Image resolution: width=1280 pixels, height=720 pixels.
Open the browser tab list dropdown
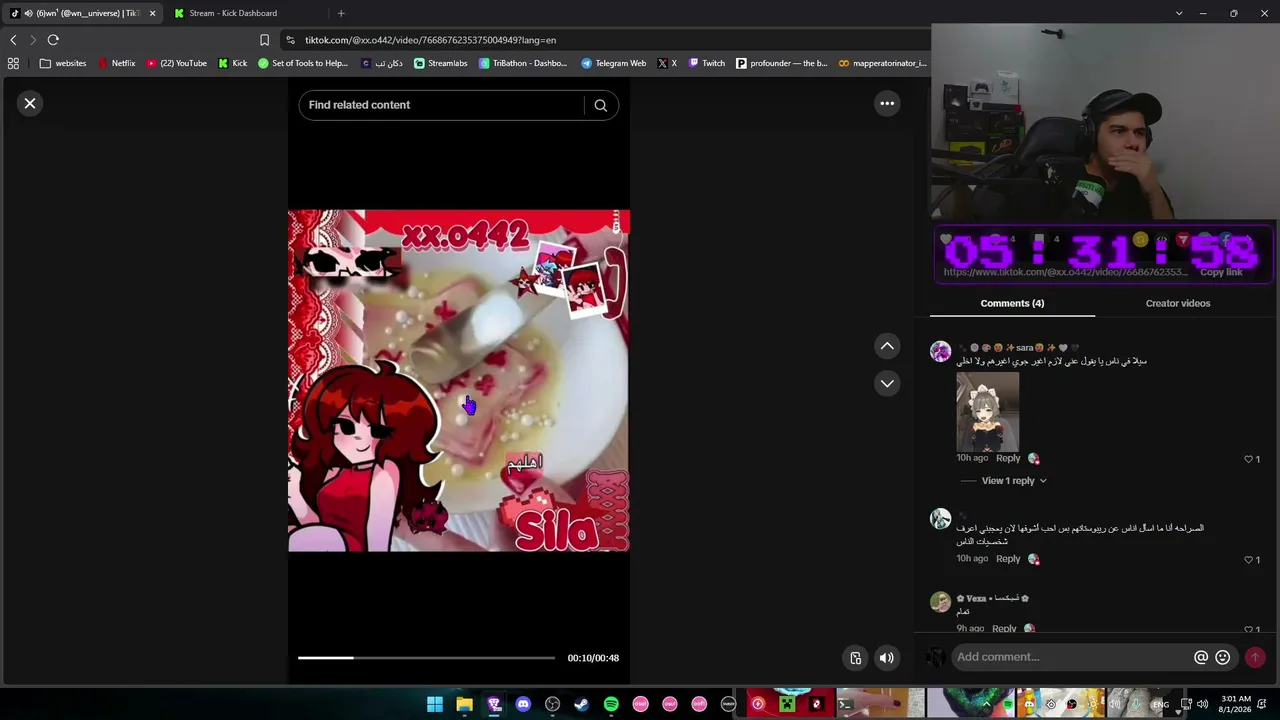1179,13
